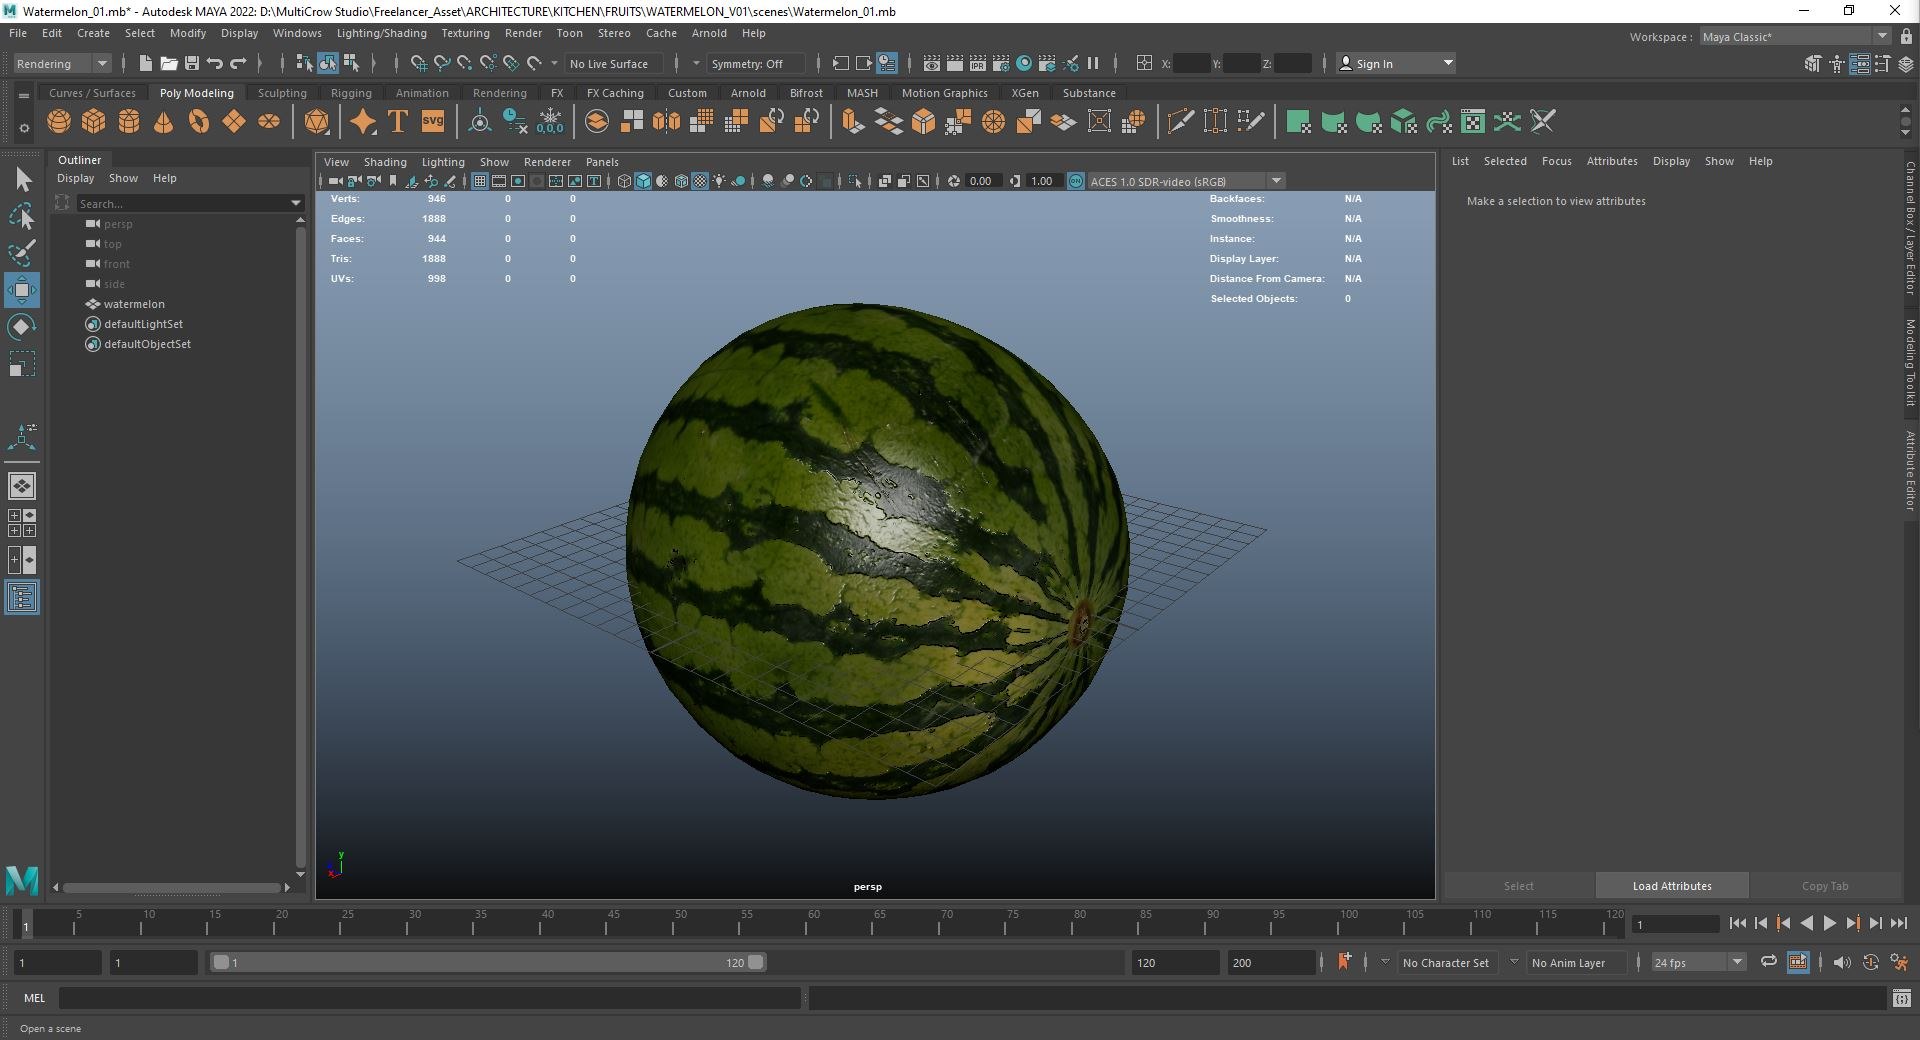The width and height of the screenshot is (1920, 1040).
Task: Create a polygon plane from the shelf
Action: click(234, 122)
